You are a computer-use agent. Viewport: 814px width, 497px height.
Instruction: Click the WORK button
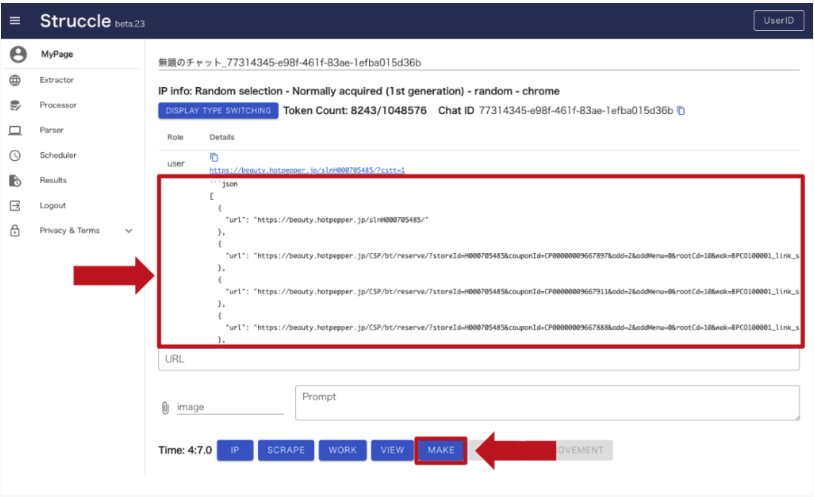tap(343, 450)
